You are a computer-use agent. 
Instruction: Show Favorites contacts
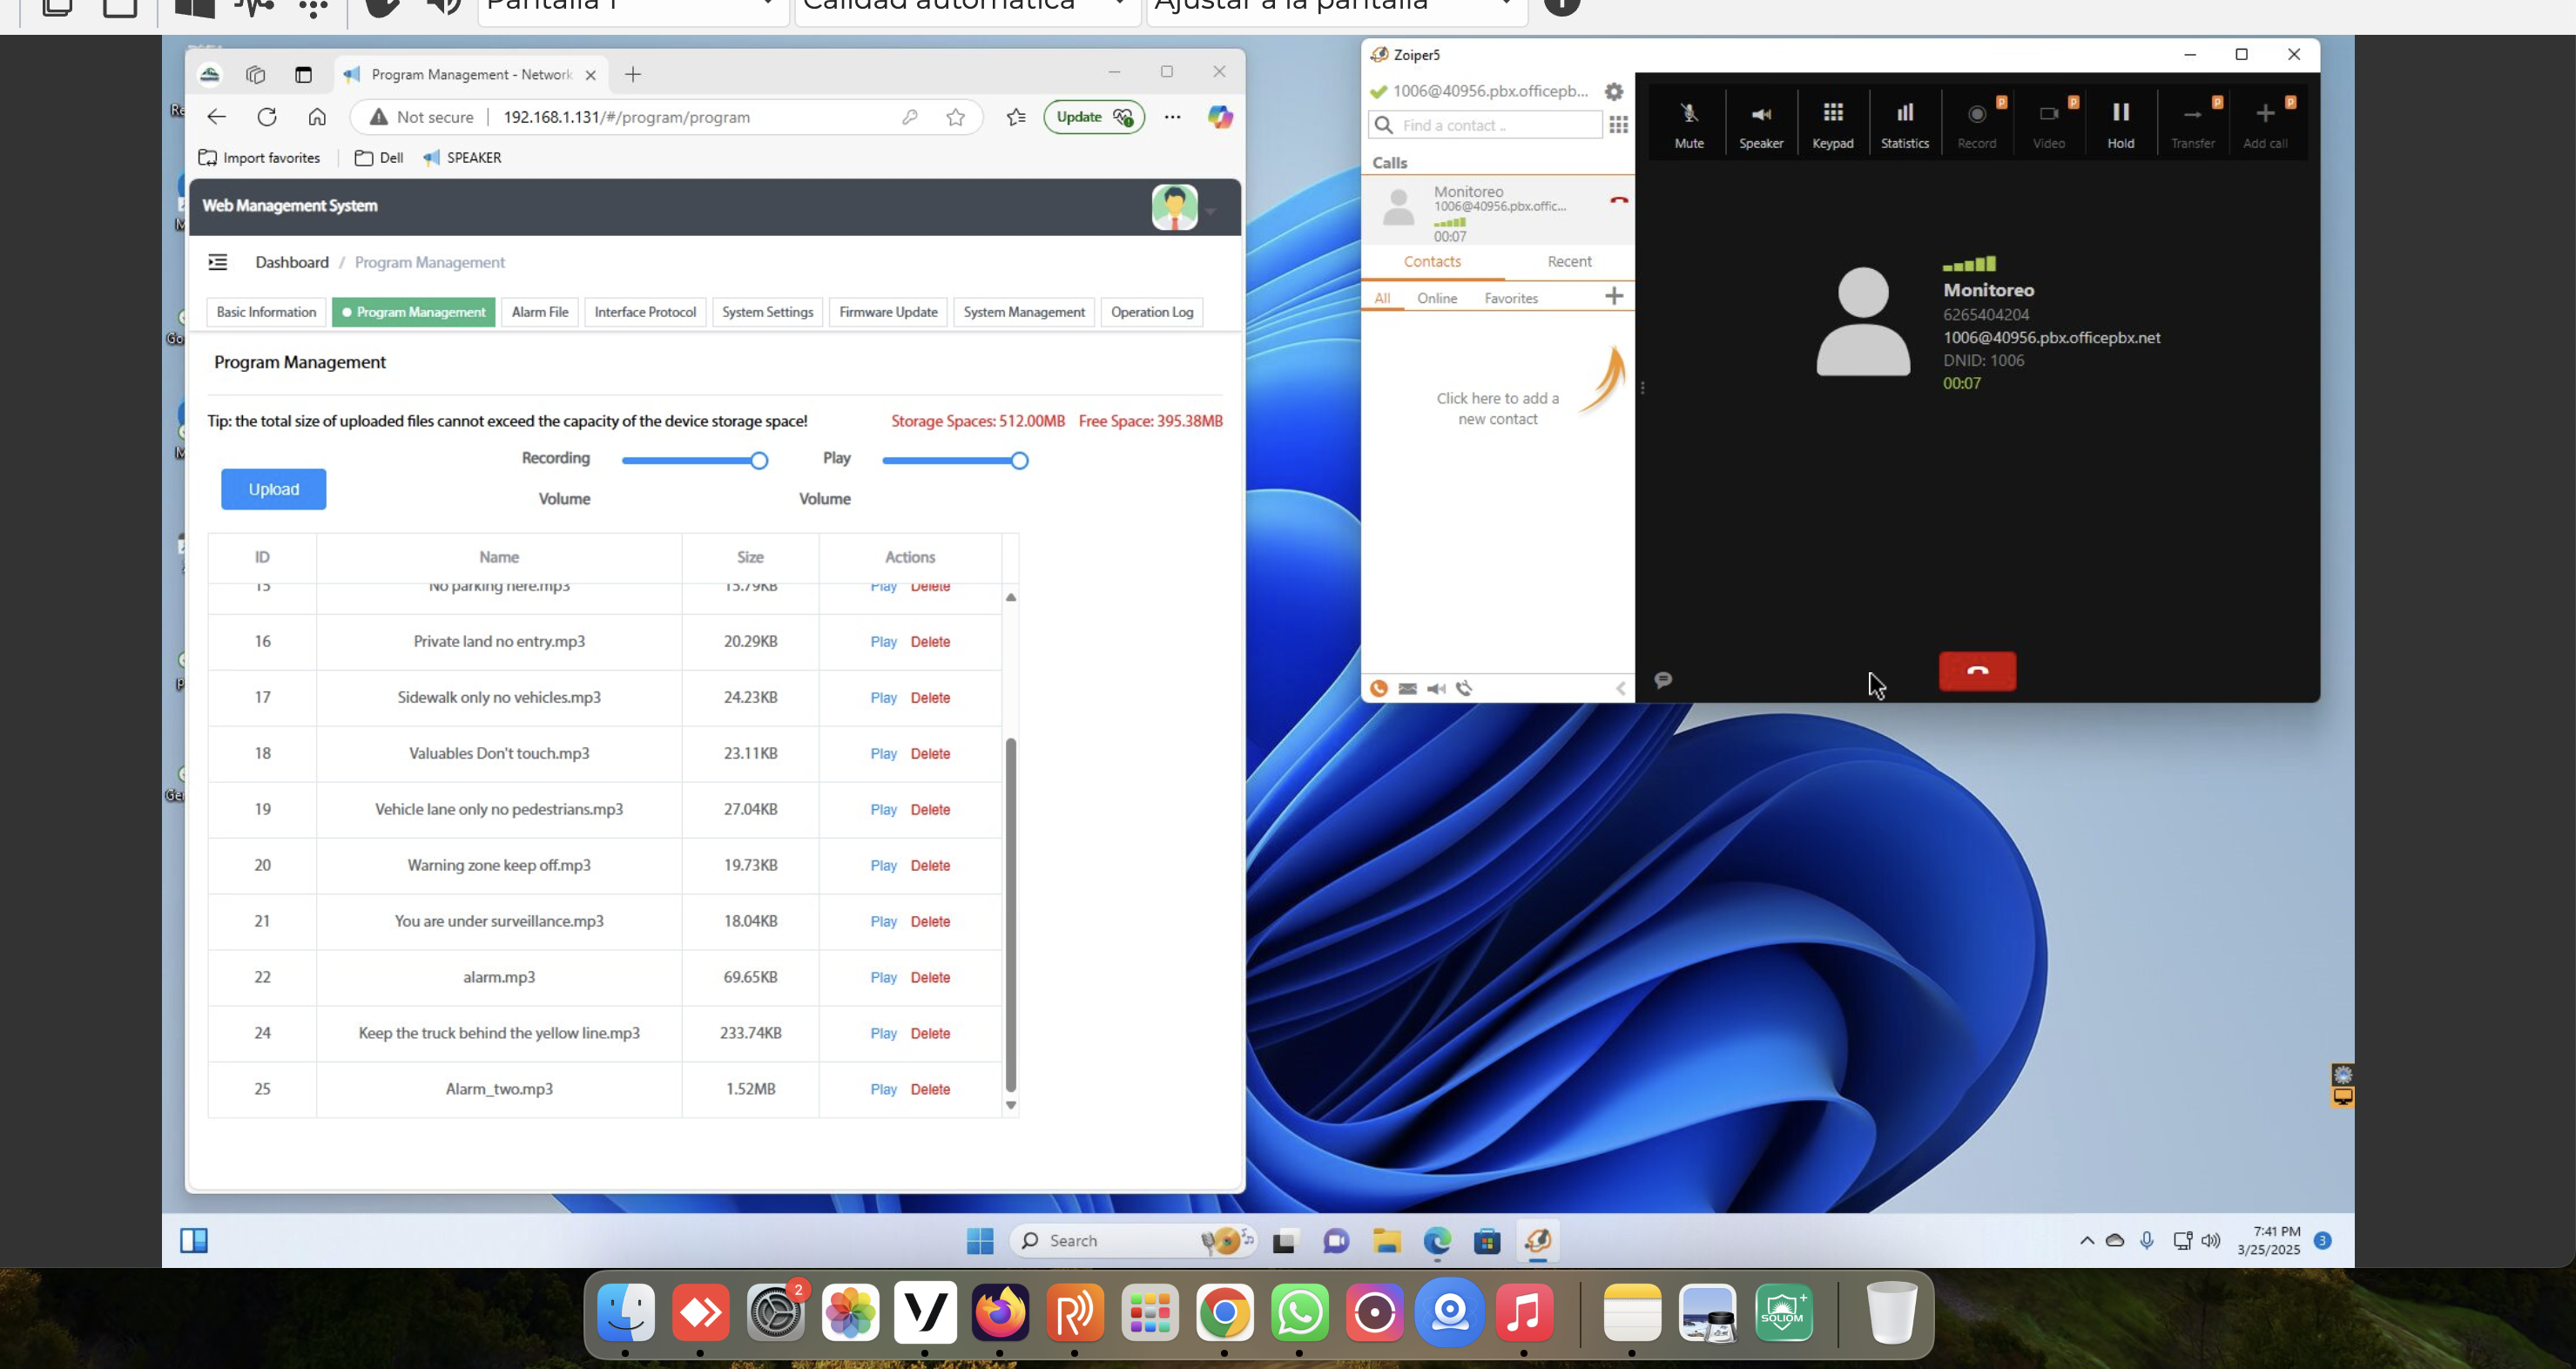click(1511, 298)
